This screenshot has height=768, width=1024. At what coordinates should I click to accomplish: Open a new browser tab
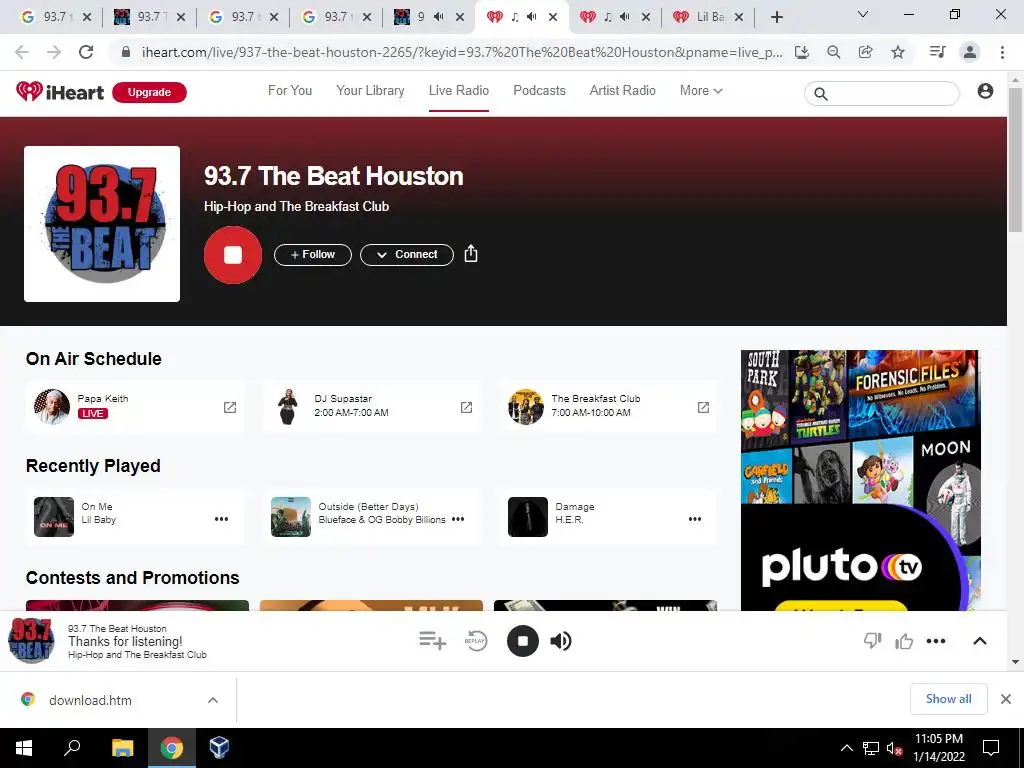776,18
